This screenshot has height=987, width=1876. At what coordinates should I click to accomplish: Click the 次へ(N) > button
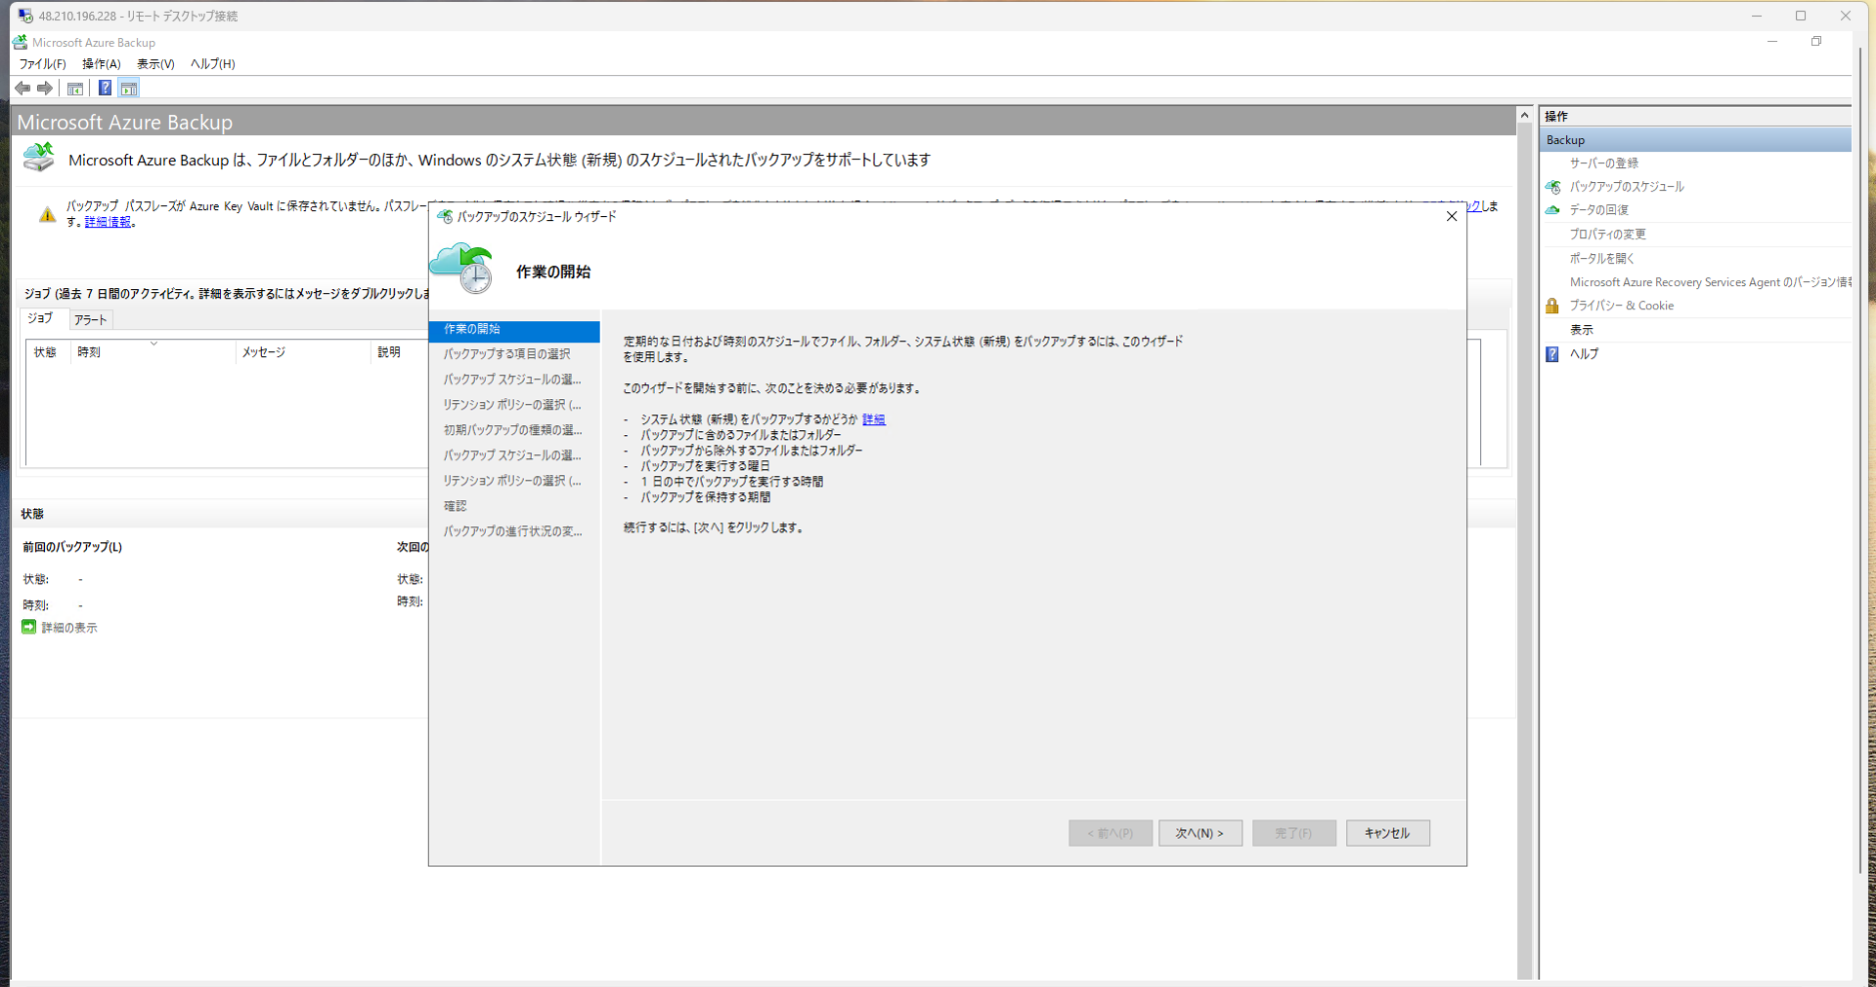pos(1199,833)
